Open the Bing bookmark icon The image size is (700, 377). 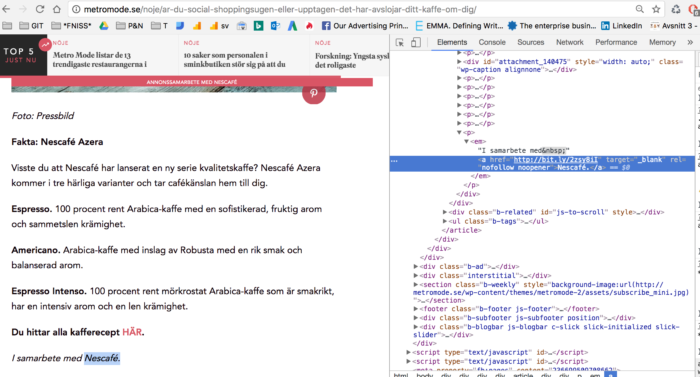tap(258, 26)
